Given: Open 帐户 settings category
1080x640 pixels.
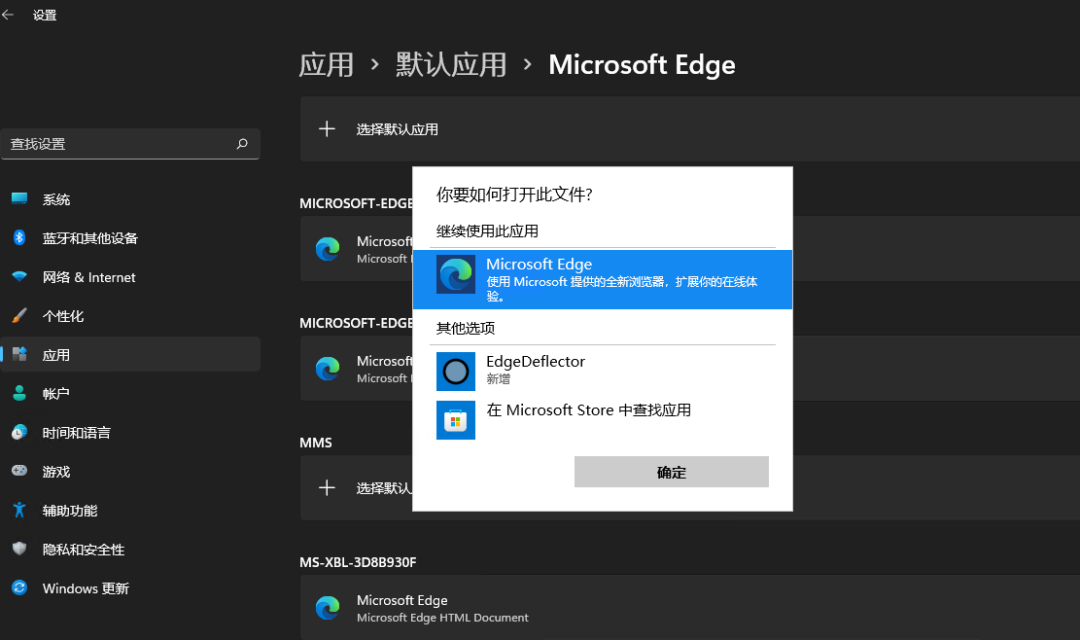Looking at the screenshot, I should 130,393.
